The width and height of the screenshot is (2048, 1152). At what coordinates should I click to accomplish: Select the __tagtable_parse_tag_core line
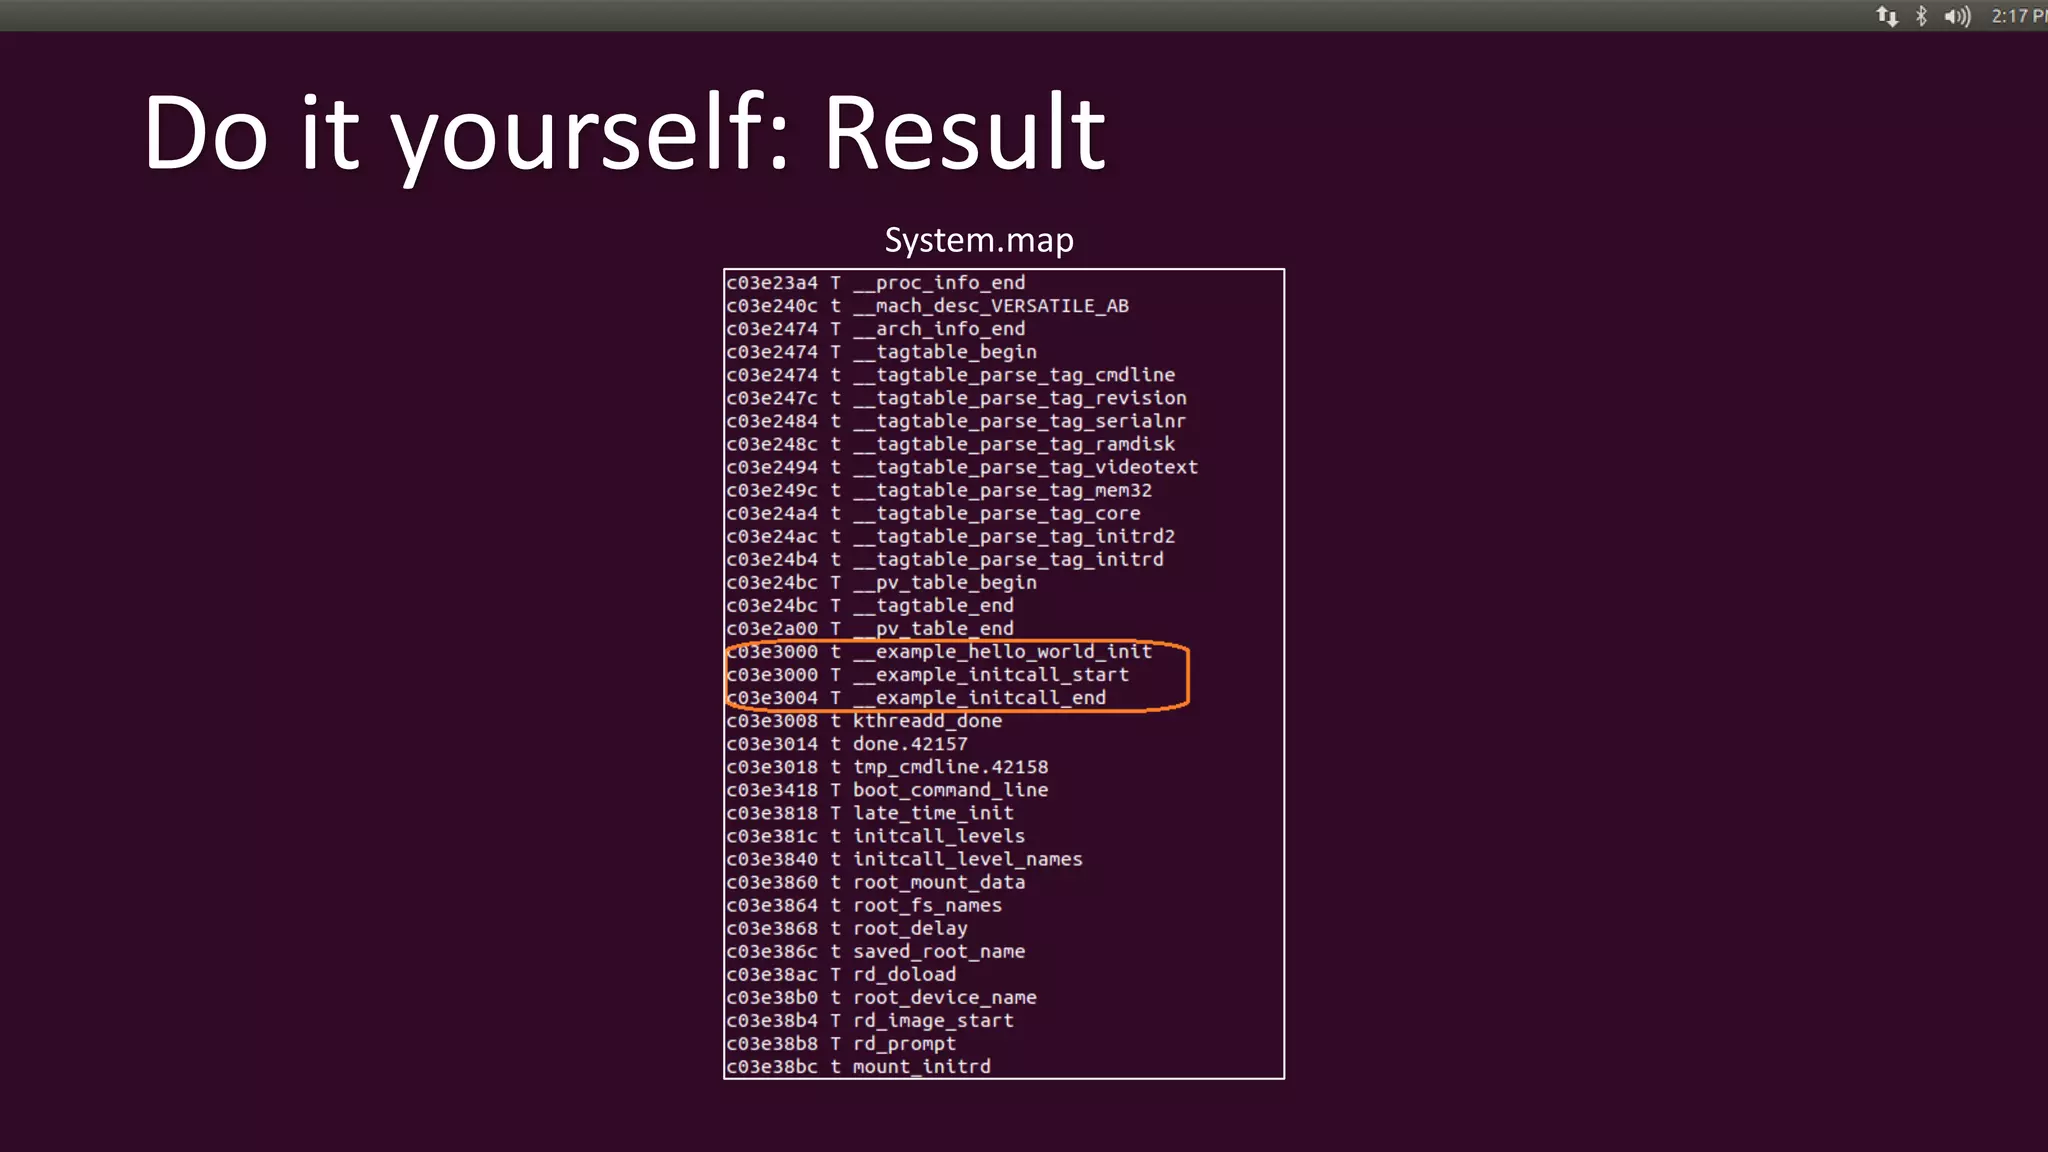click(x=933, y=513)
